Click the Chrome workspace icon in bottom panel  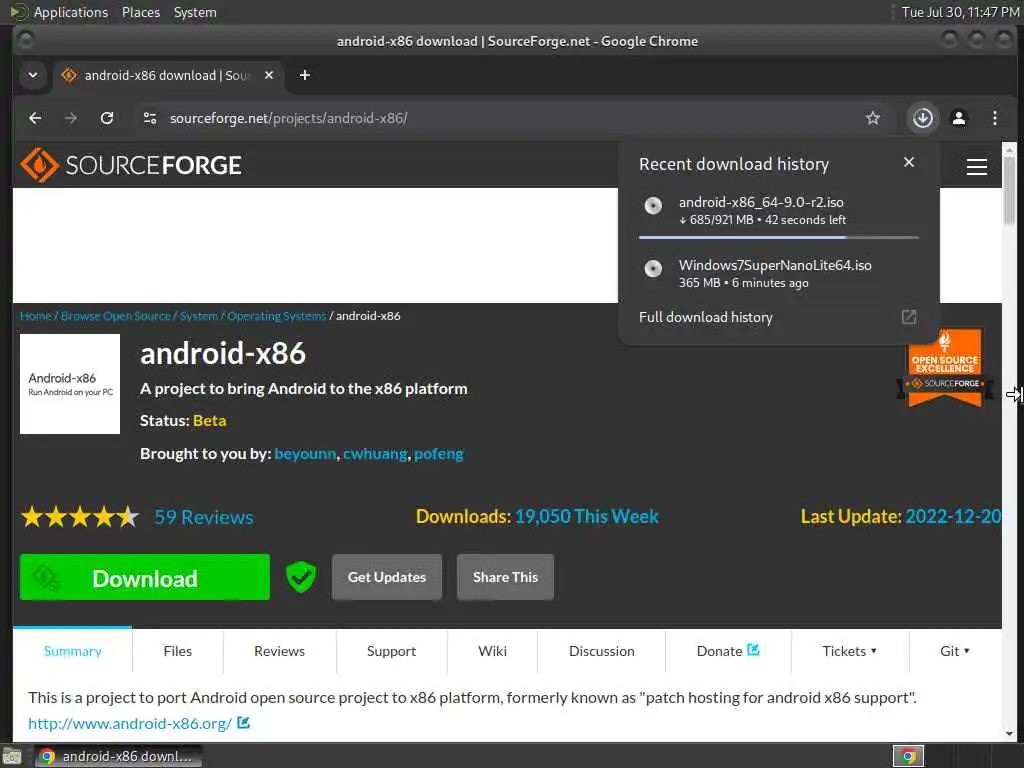coord(908,756)
